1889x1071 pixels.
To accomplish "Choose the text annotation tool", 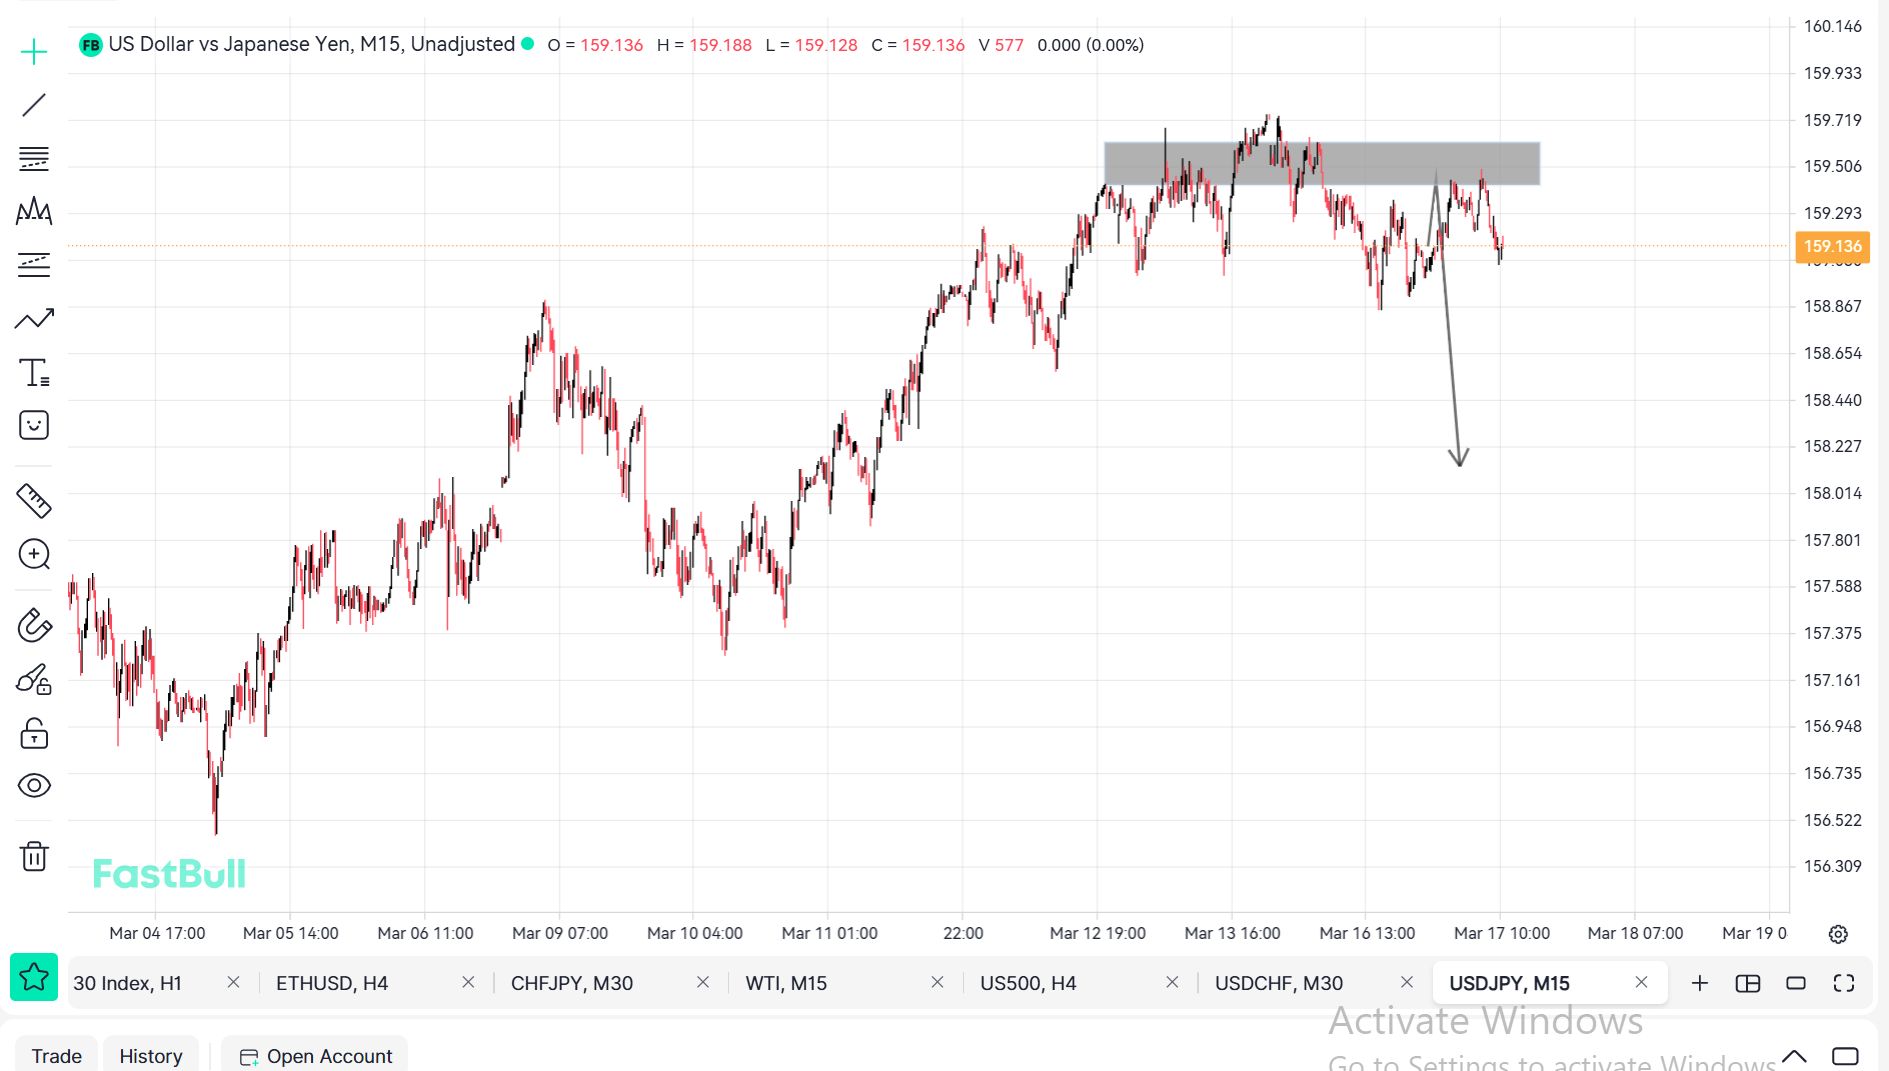I will coord(34,373).
